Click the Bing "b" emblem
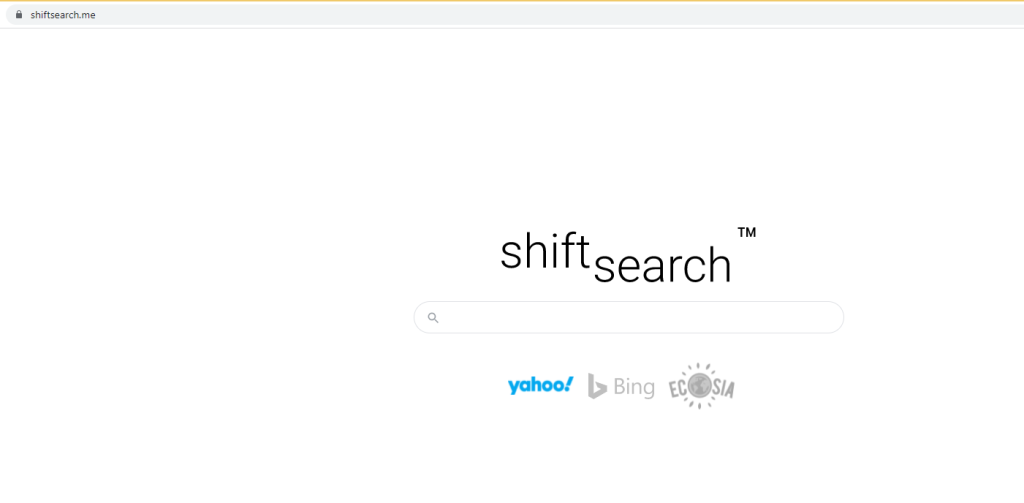This screenshot has width=1024, height=503. coord(597,386)
